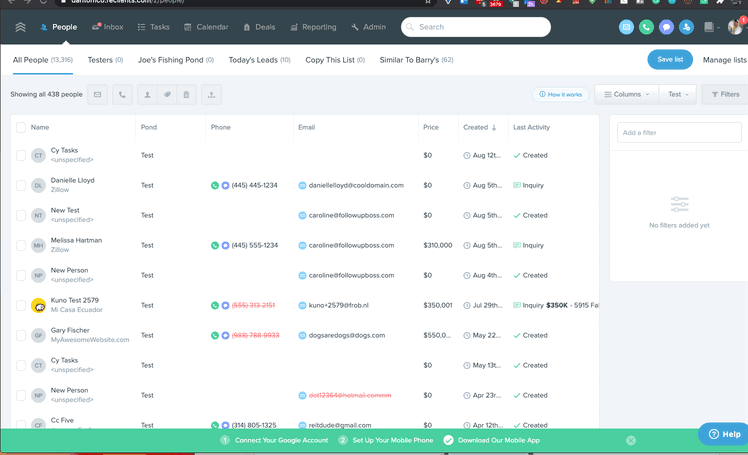This screenshot has height=455, width=748.
Task: Click the Save list button
Action: click(x=670, y=60)
